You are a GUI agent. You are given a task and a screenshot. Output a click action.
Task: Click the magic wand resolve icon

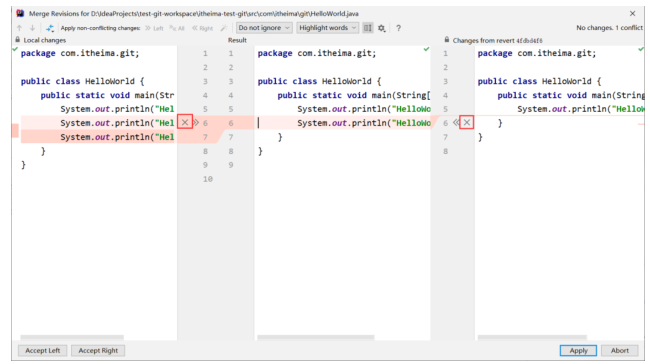point(224,28)
